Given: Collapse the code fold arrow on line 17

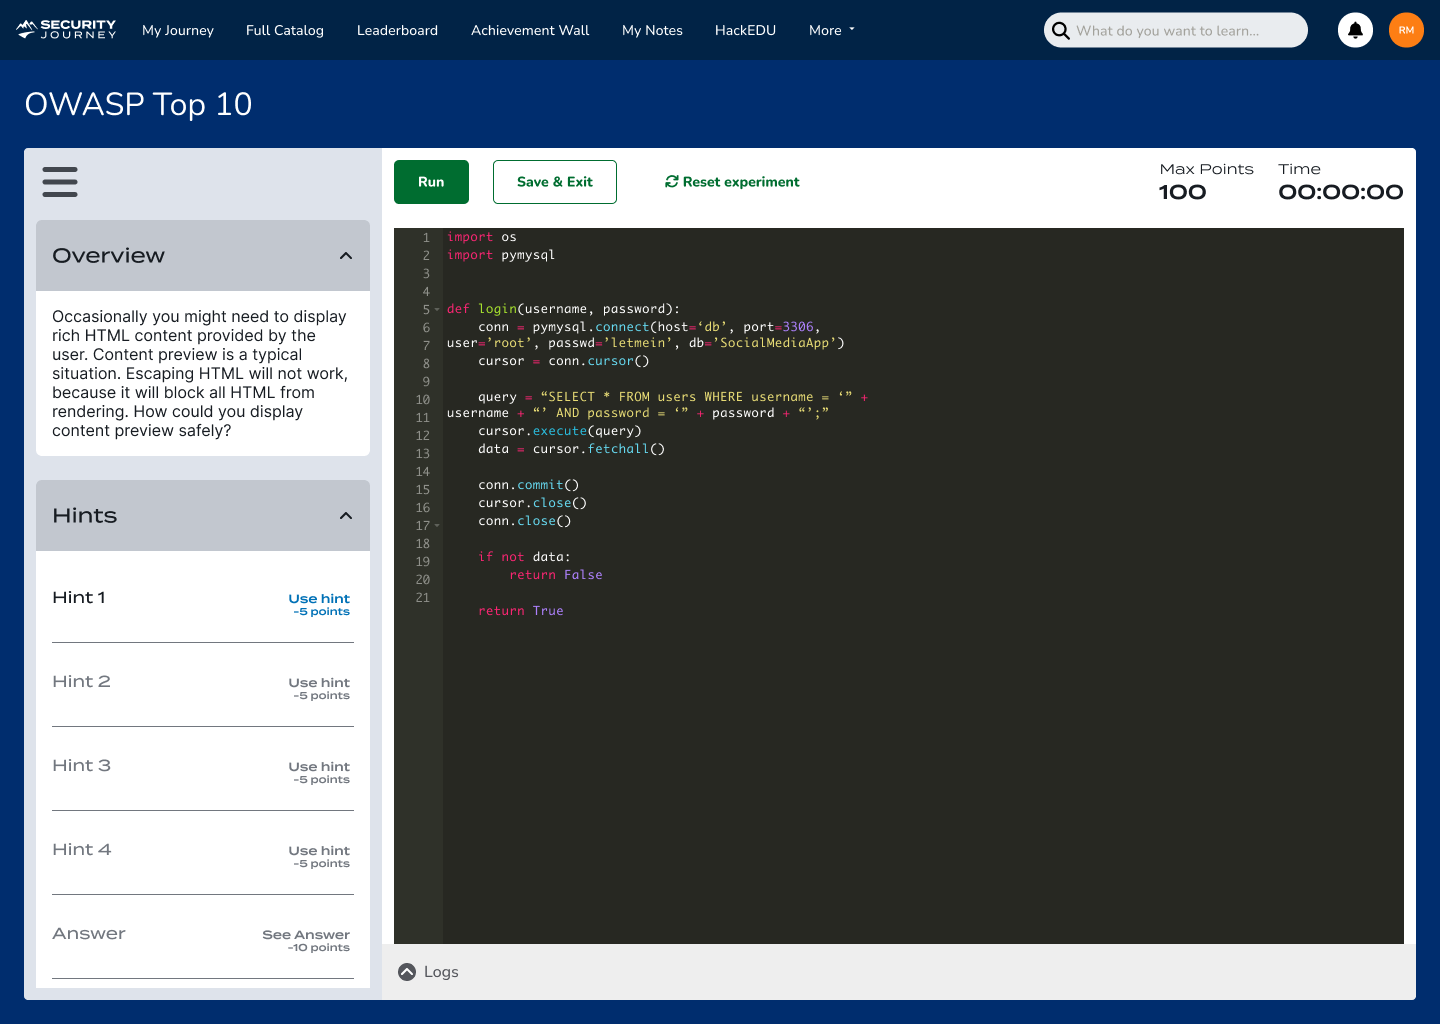Looking at the screenshot, I should (x=435, y=525).
